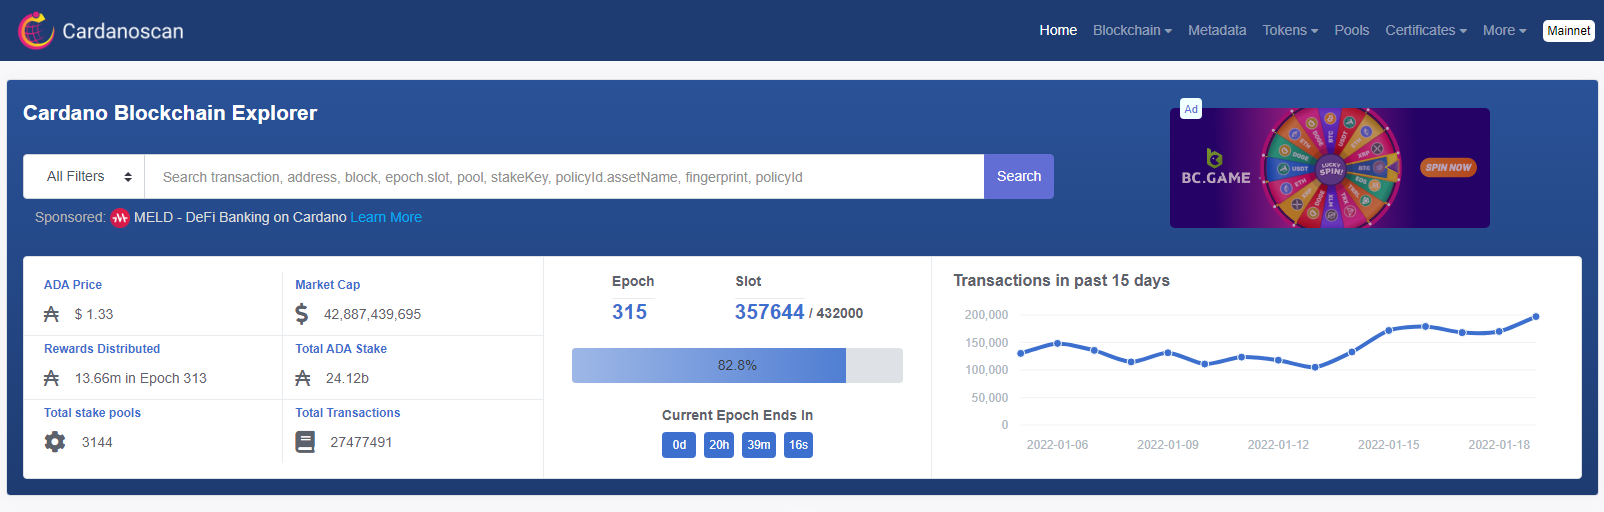This screenshot has width=1604, height=512.
Task: Click the ADA Price label
Action: click(x=73, y=285)
